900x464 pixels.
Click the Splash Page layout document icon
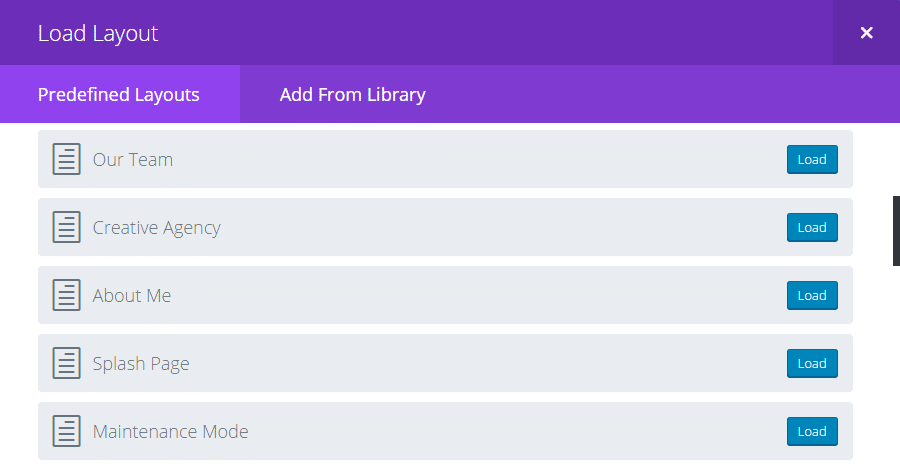point(67,364)
